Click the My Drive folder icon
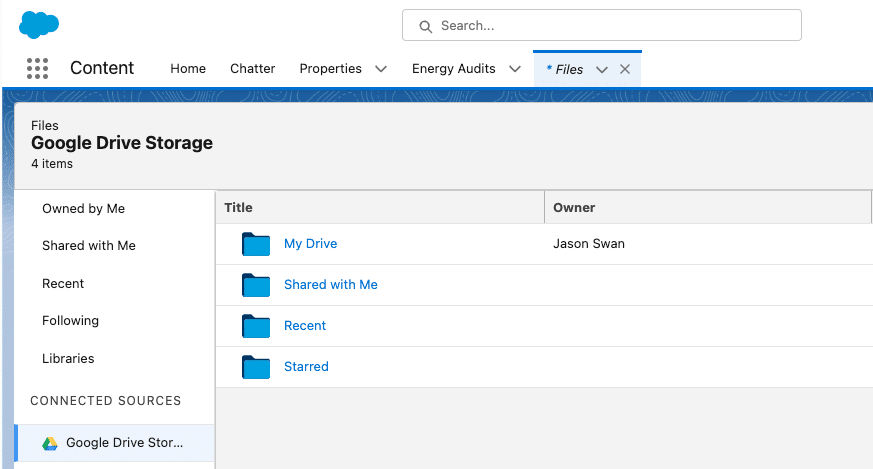 click(256, 244)
